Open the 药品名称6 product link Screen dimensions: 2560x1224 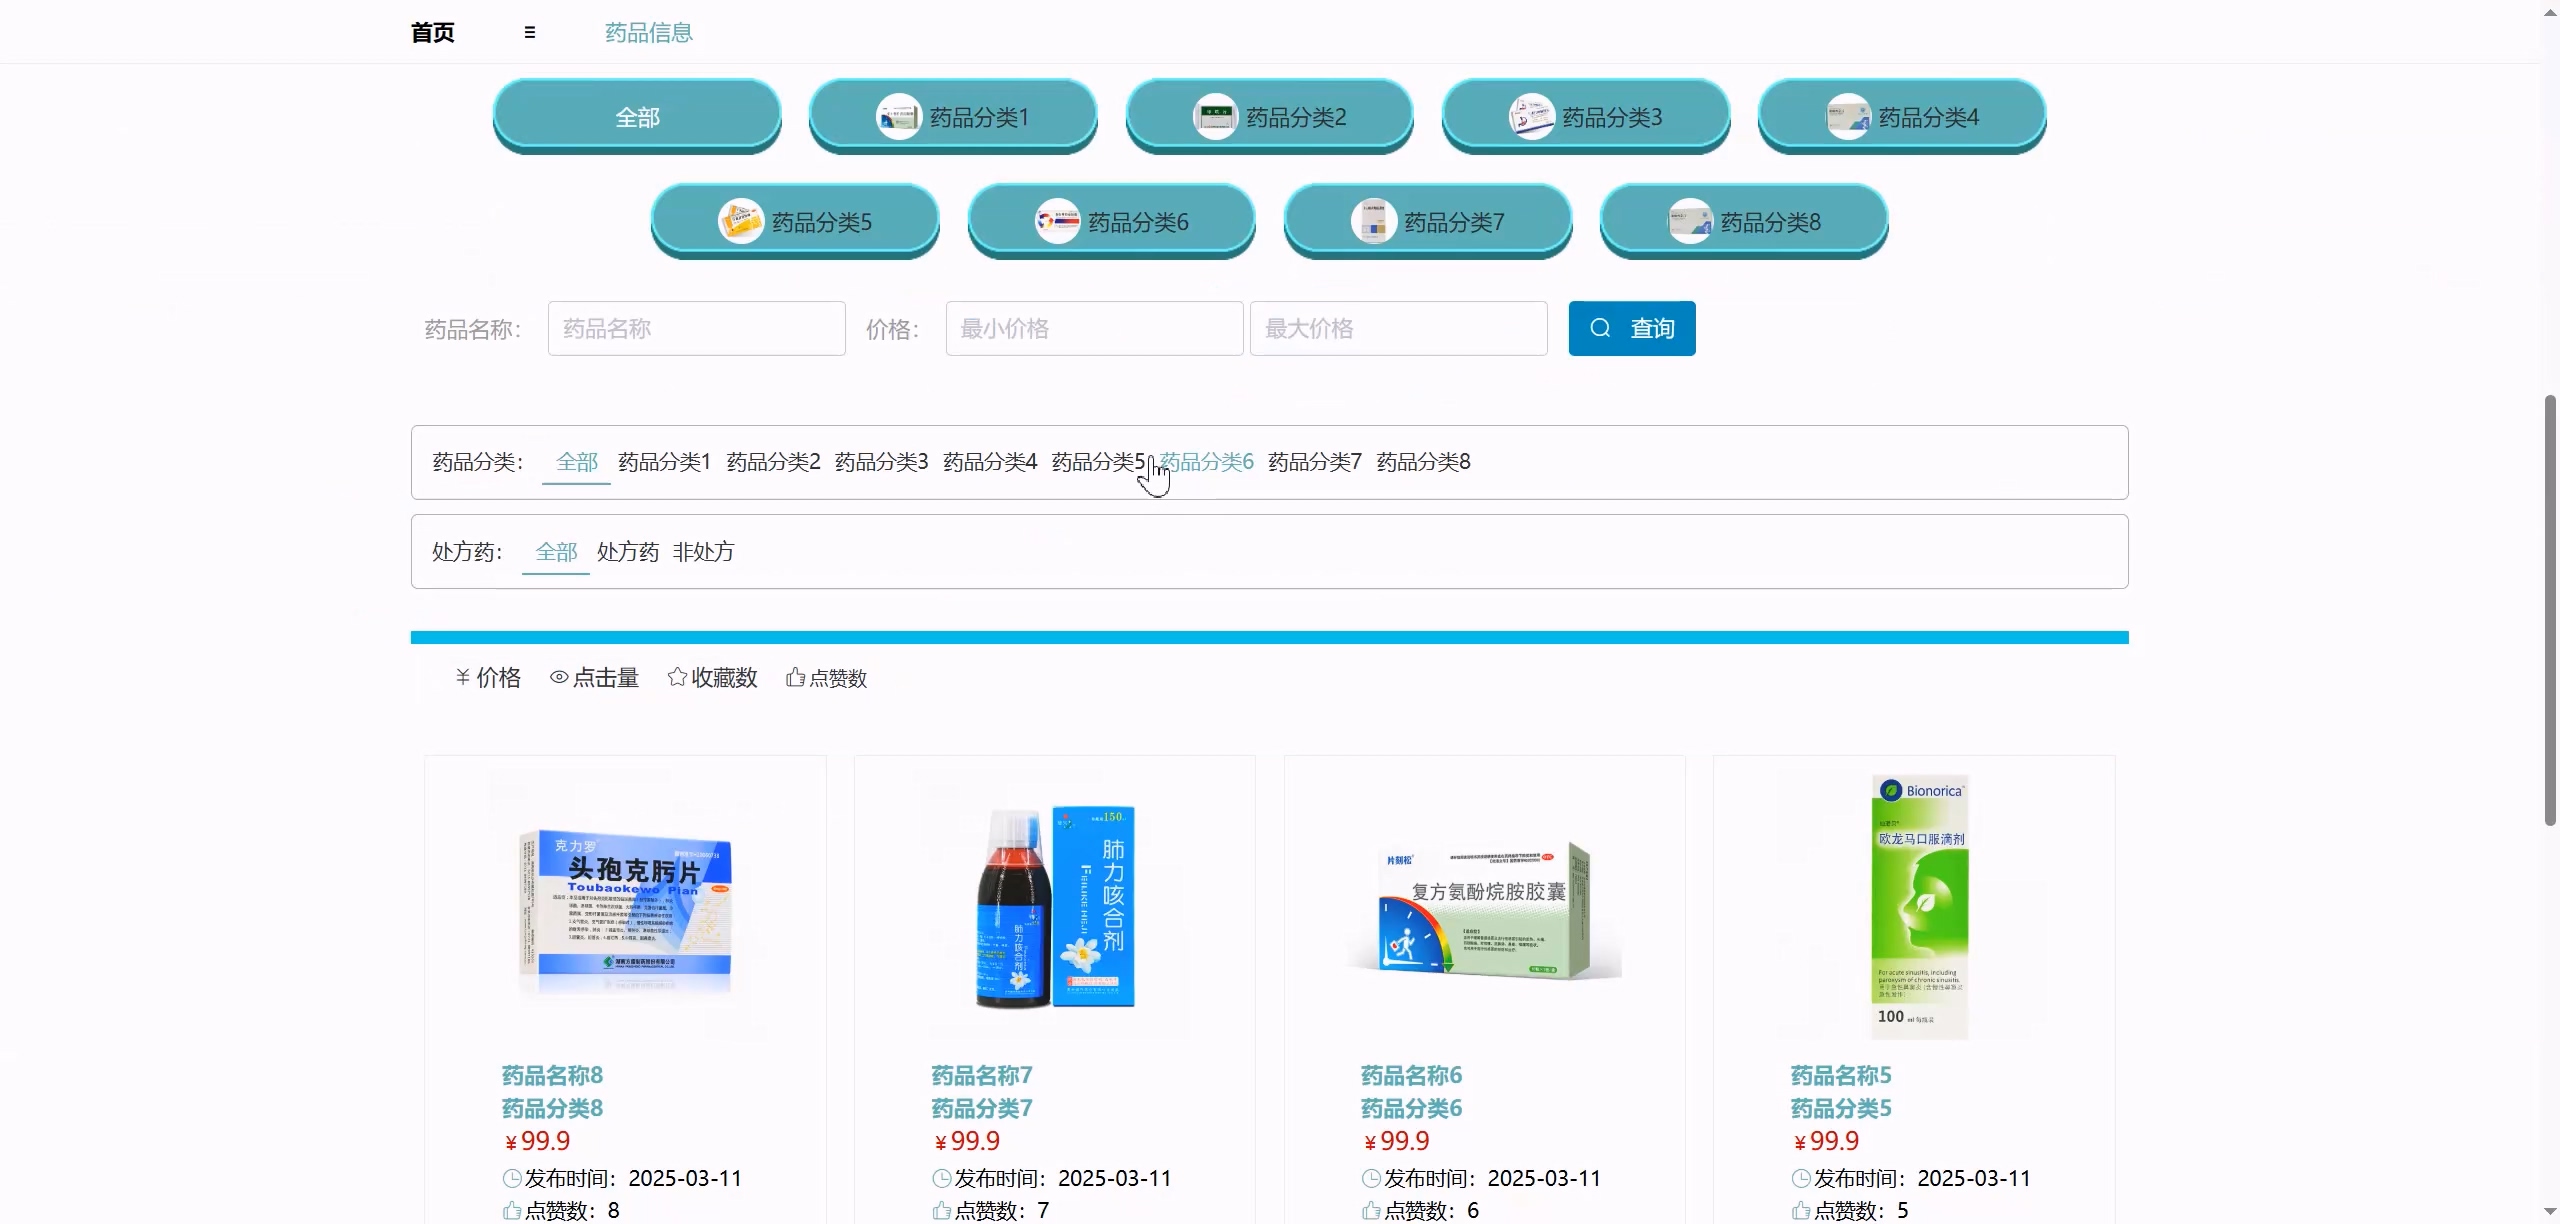1410,1075
